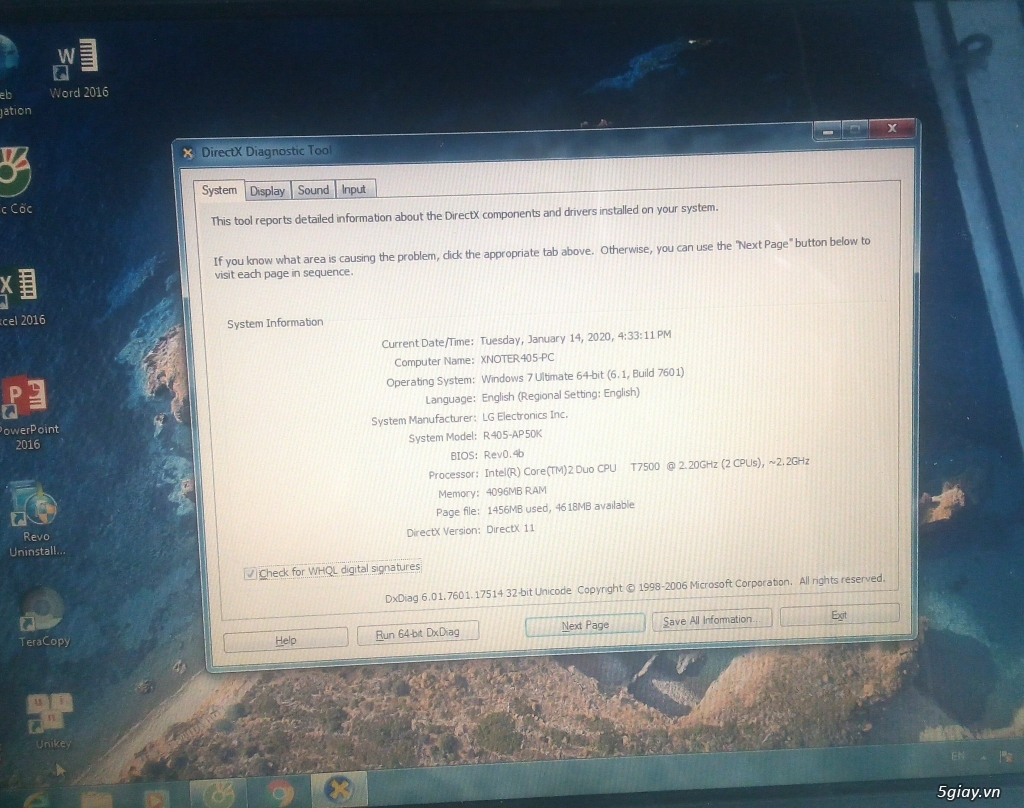This screenshot has width=1024, height=808.
Task: Open the UniKey desktop shortcut
Action: click(51, 720)
